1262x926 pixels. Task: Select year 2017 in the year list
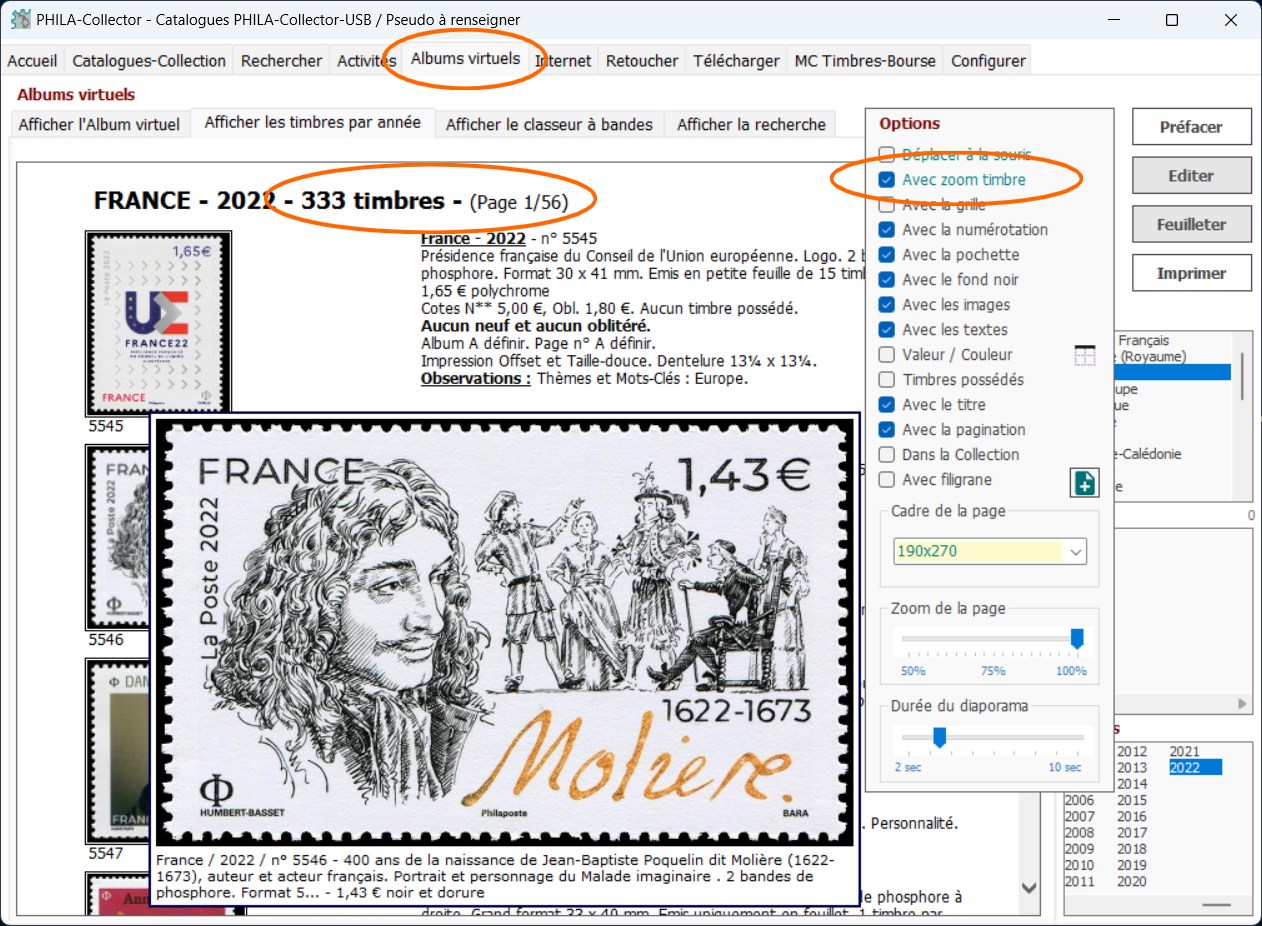(x=1132, y=832)
